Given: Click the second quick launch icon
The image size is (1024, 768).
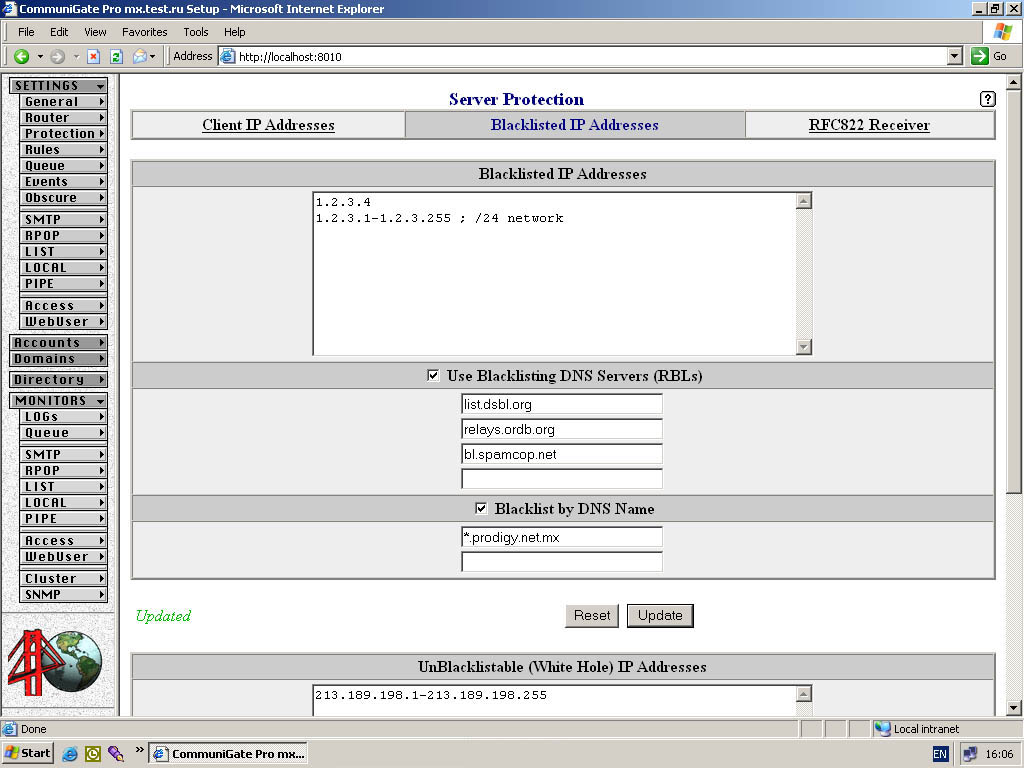Looking at the screenshot, I should click(x=93, y=754).
